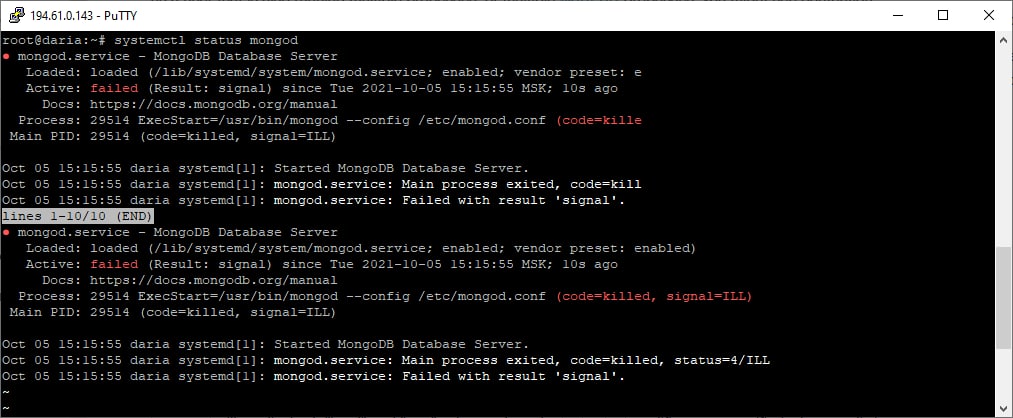Click the last 'Failed with result signal' line

[514, 377]
